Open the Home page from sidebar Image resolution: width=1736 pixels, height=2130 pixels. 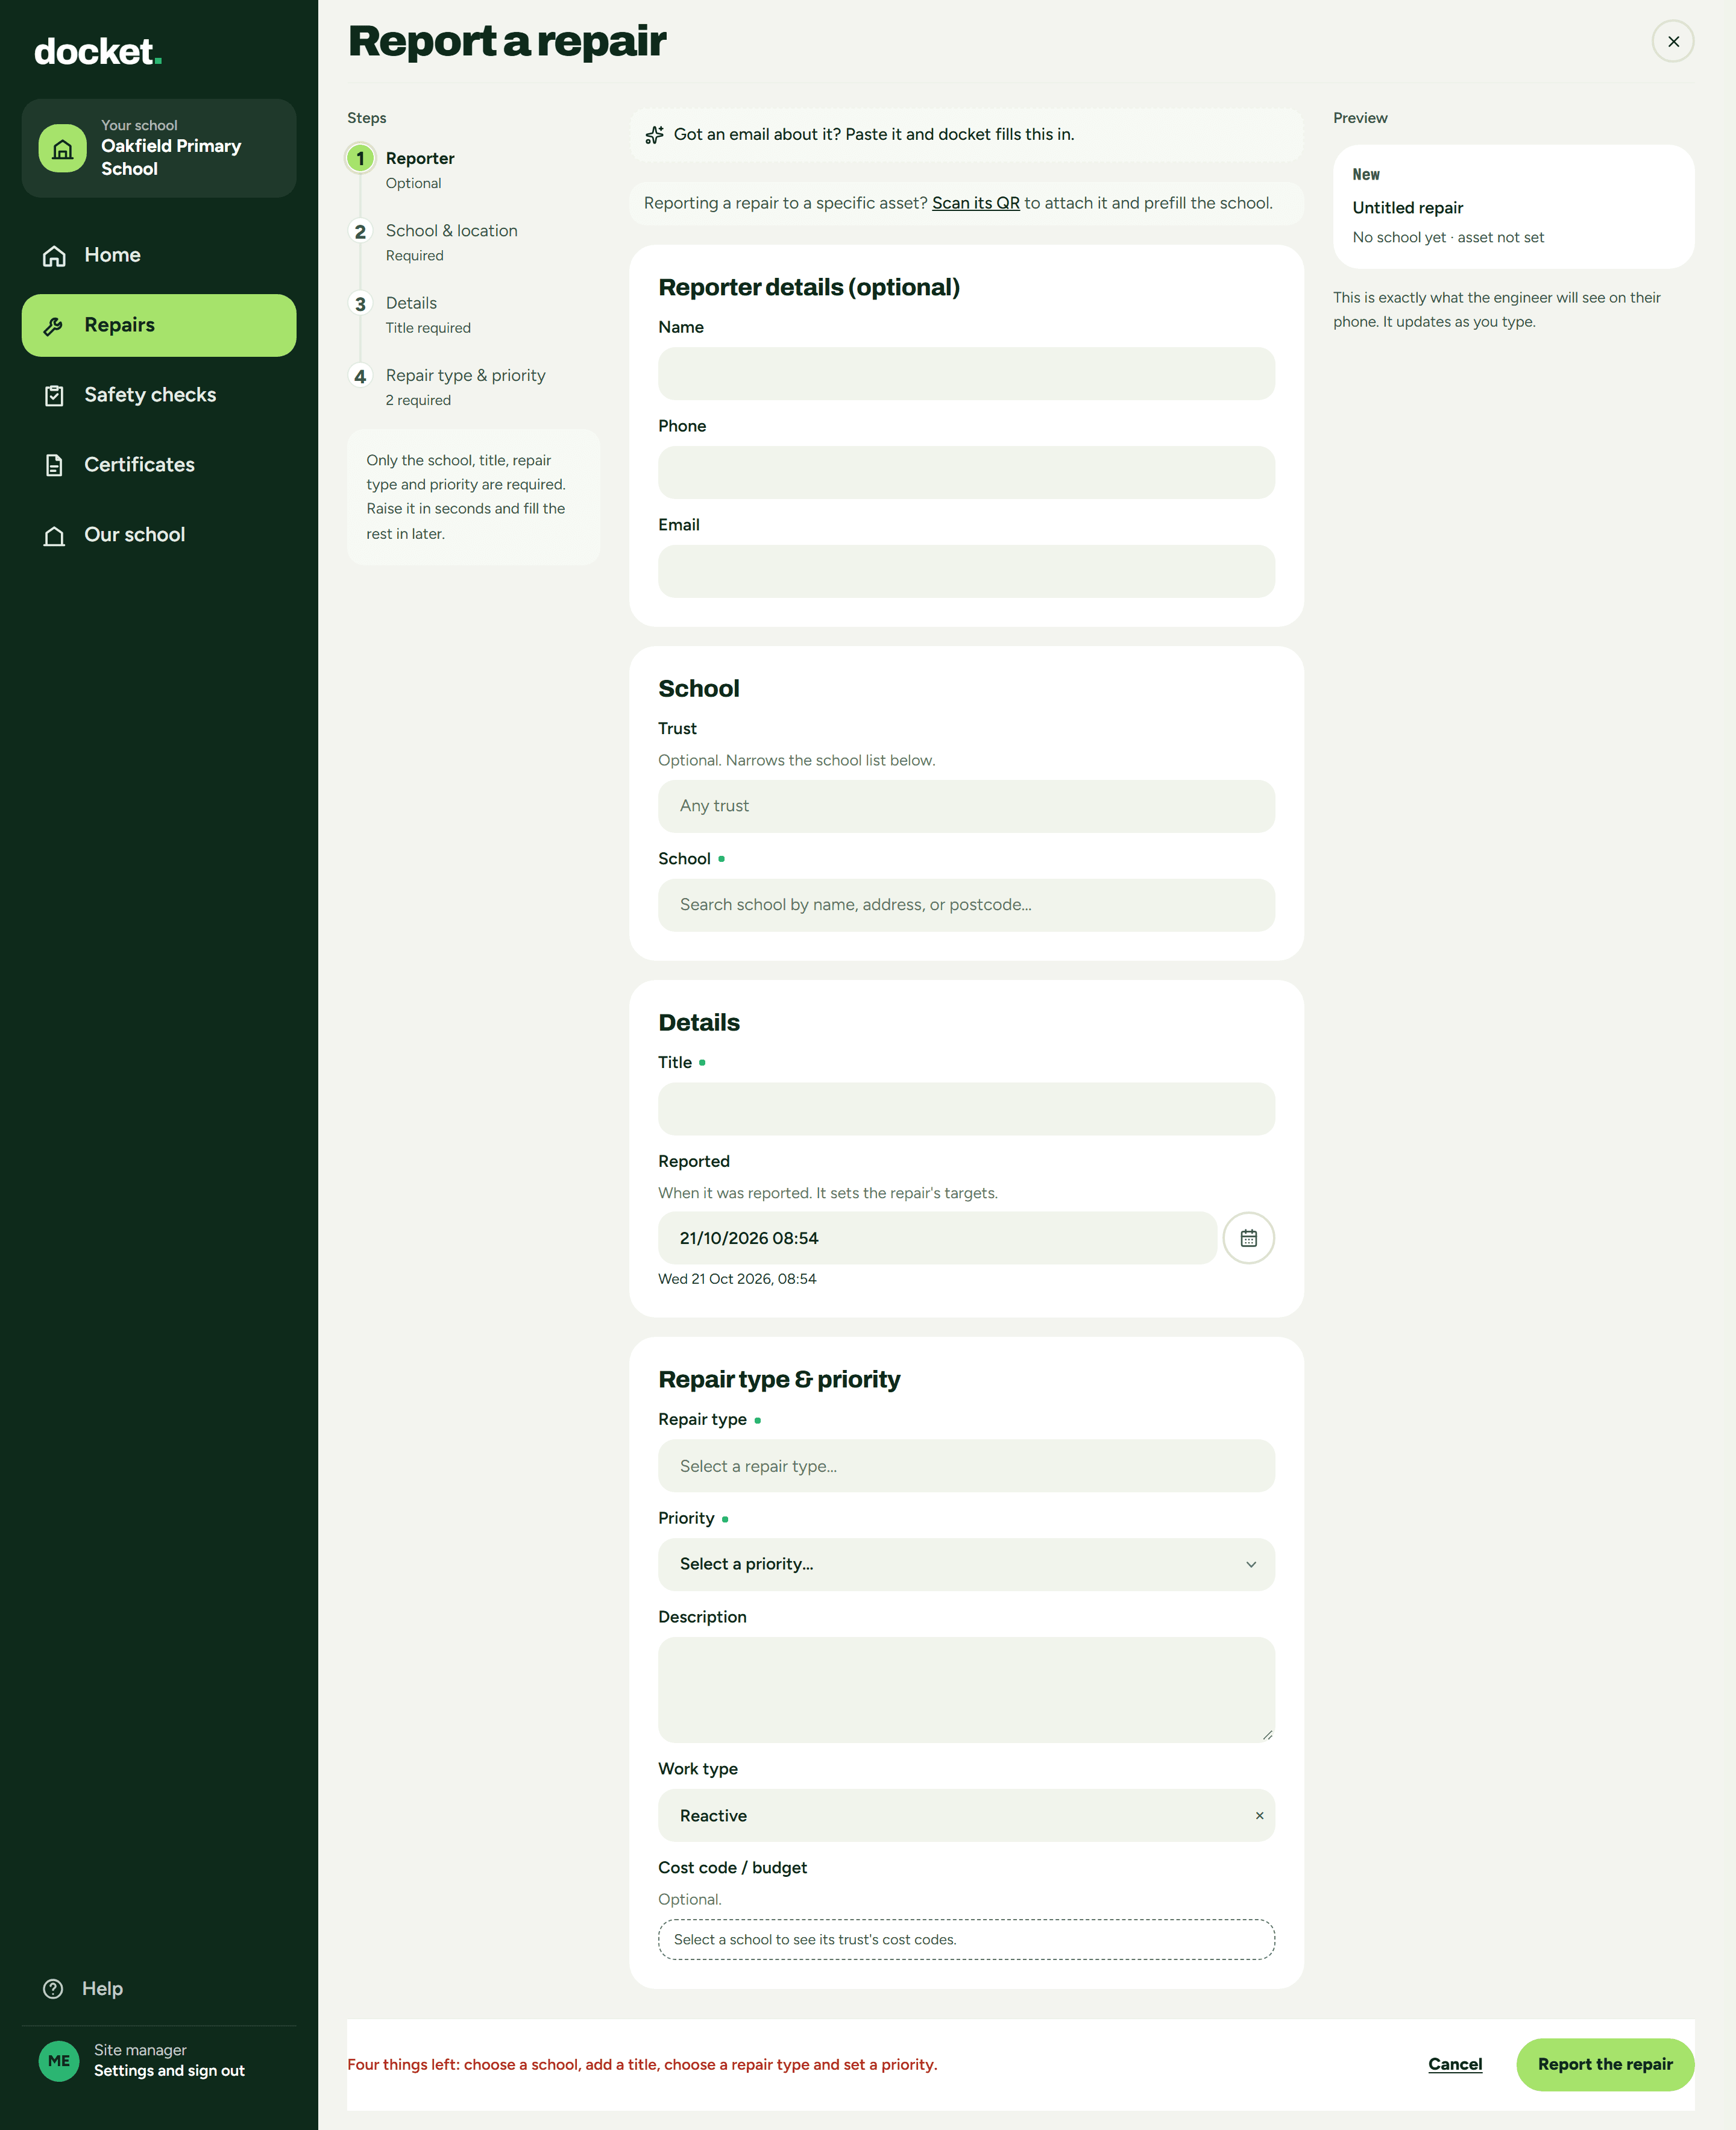coord(159,255)
